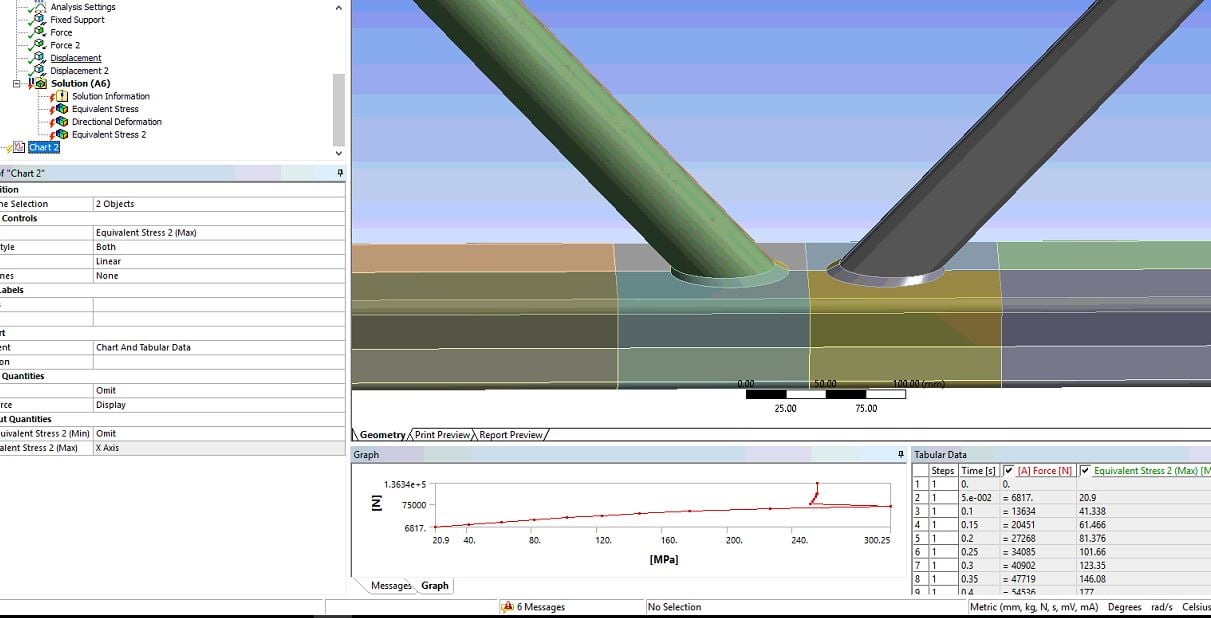Select Analysis Settings in the tree
This screenshot has height=618, width=1211.
pos(83,7)
